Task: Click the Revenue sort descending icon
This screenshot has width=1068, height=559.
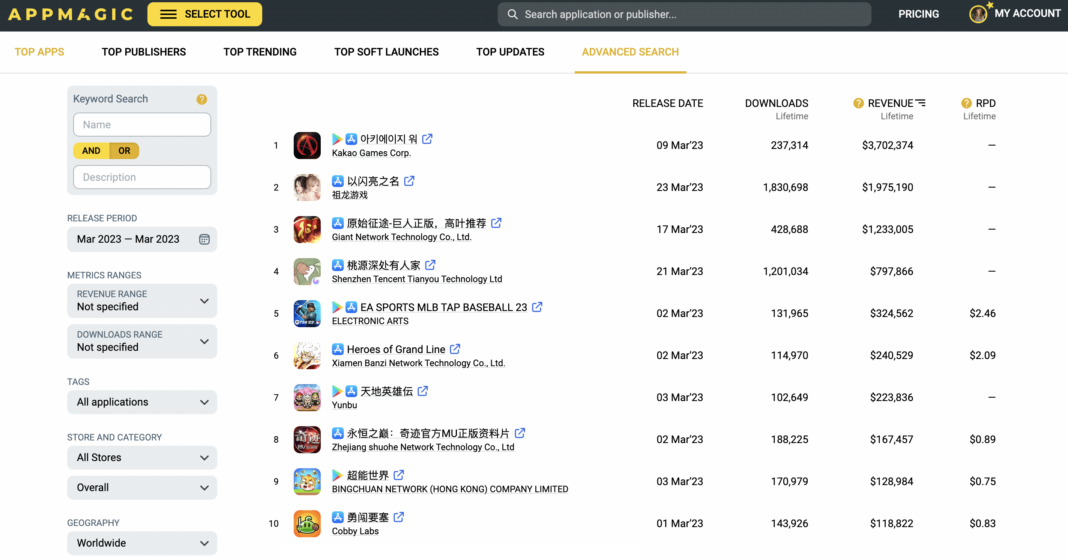Action: 921,103
